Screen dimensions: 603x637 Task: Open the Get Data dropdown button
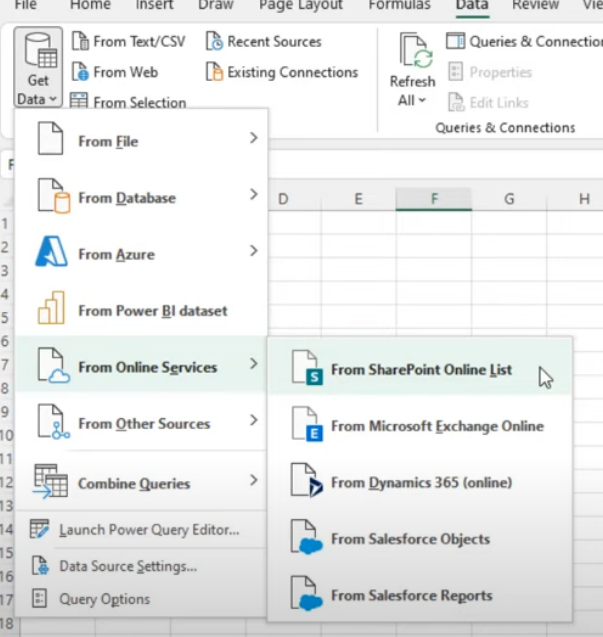coord(38,67)
